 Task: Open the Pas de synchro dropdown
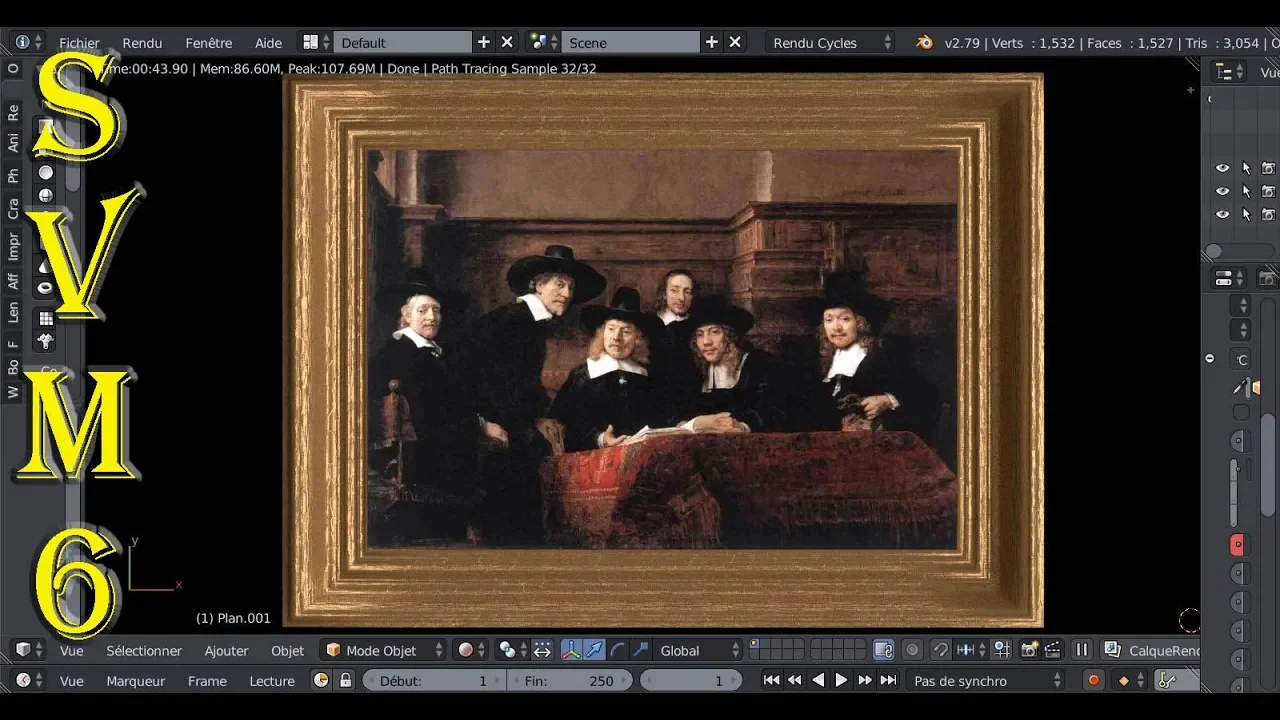(986, 680)
